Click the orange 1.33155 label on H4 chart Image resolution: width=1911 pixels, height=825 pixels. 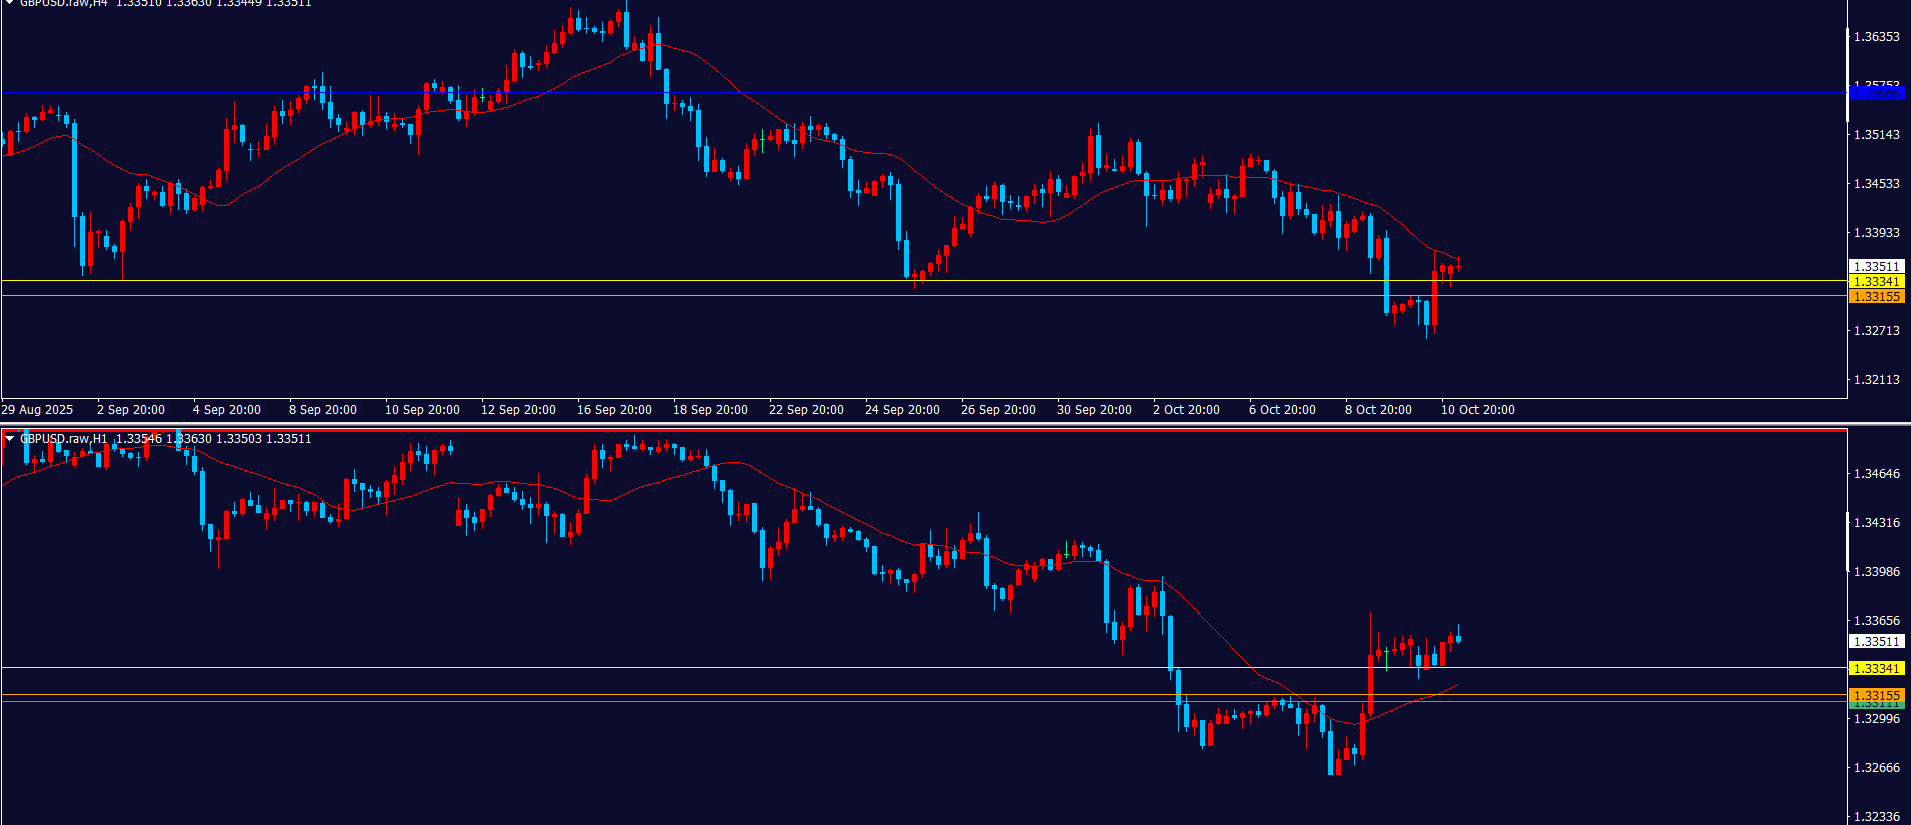pos(1877,297)
